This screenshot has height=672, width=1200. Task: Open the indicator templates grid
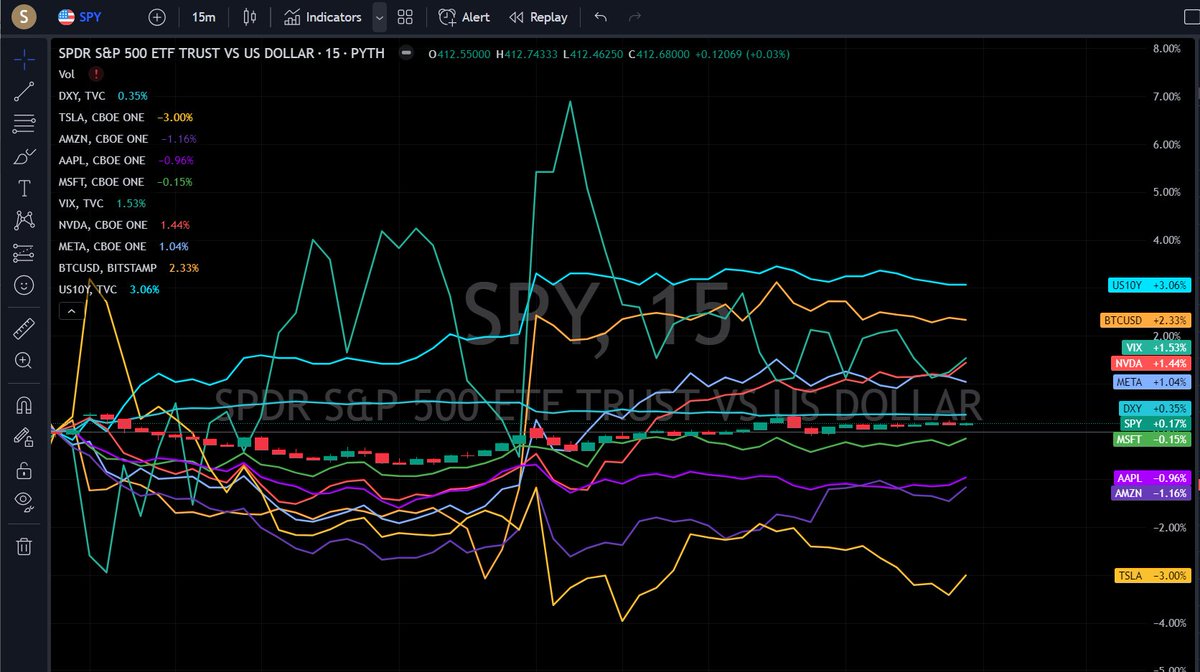pyautogui.click(x=405, y=17)
